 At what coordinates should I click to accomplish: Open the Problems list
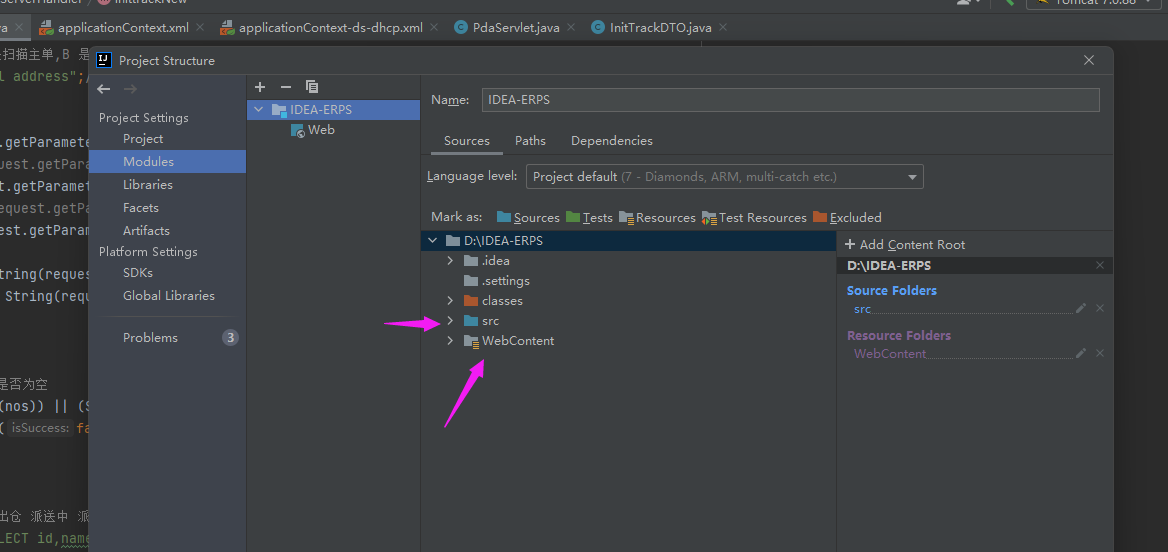(x=150, y=337)
